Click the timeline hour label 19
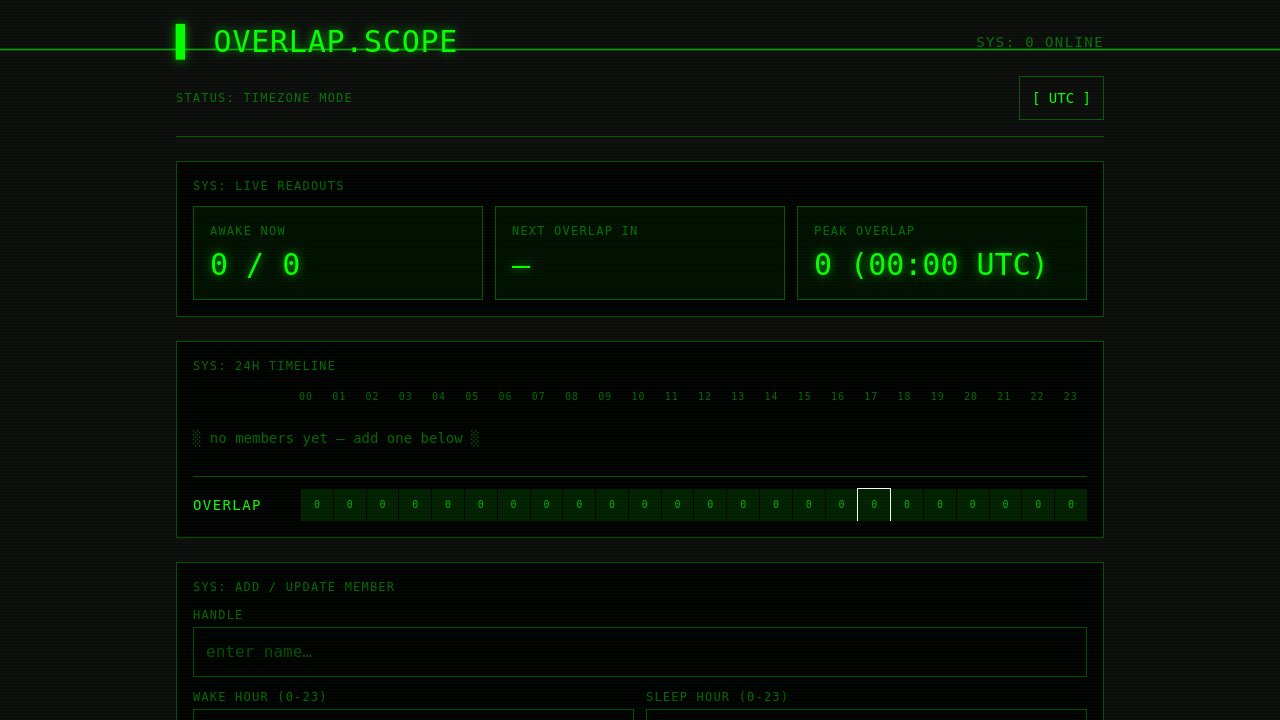The image size is (1280, 720). (938, 397)
